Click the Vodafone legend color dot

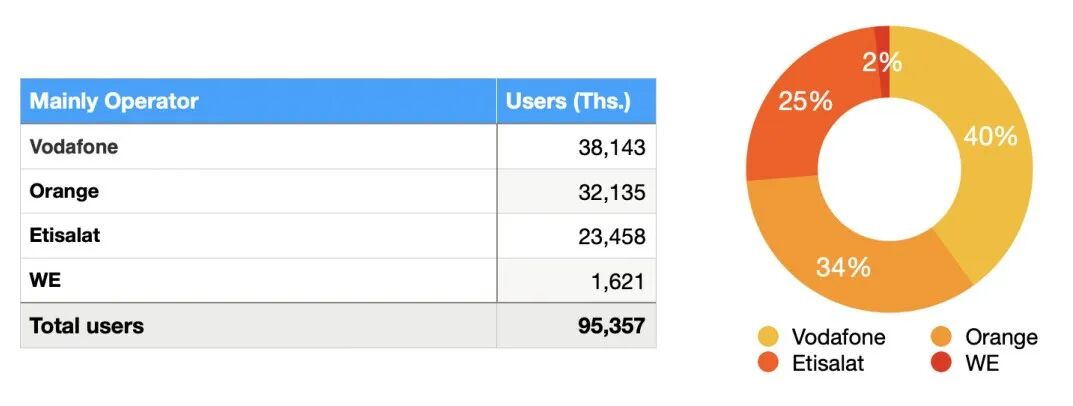769,337
